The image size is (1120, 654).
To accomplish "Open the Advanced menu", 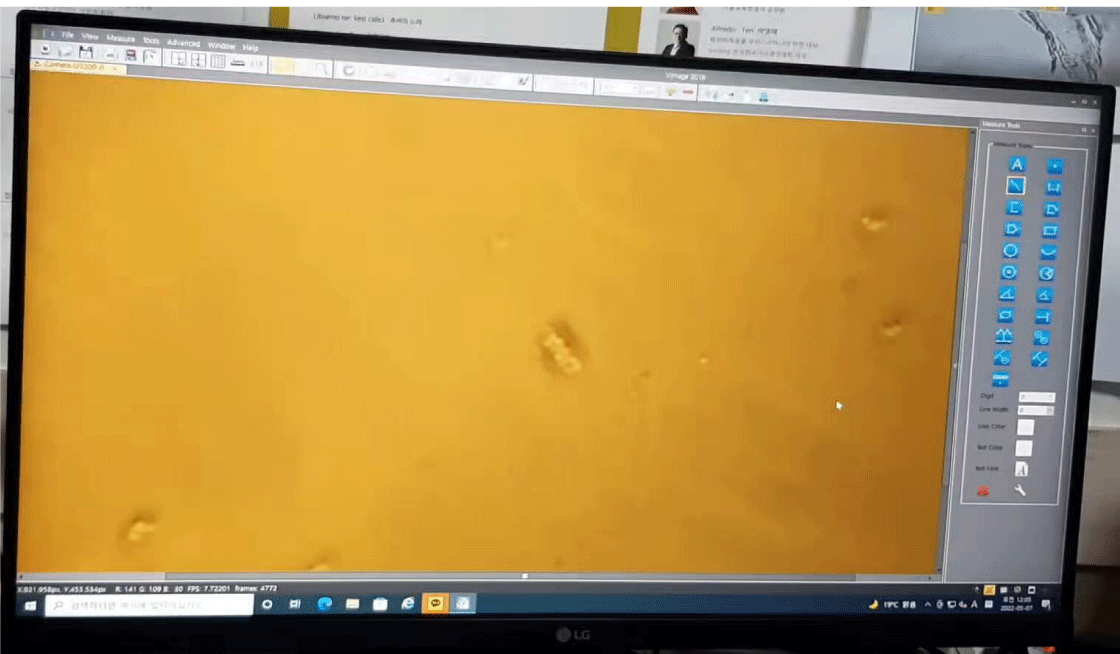I will tap(184, 43).
